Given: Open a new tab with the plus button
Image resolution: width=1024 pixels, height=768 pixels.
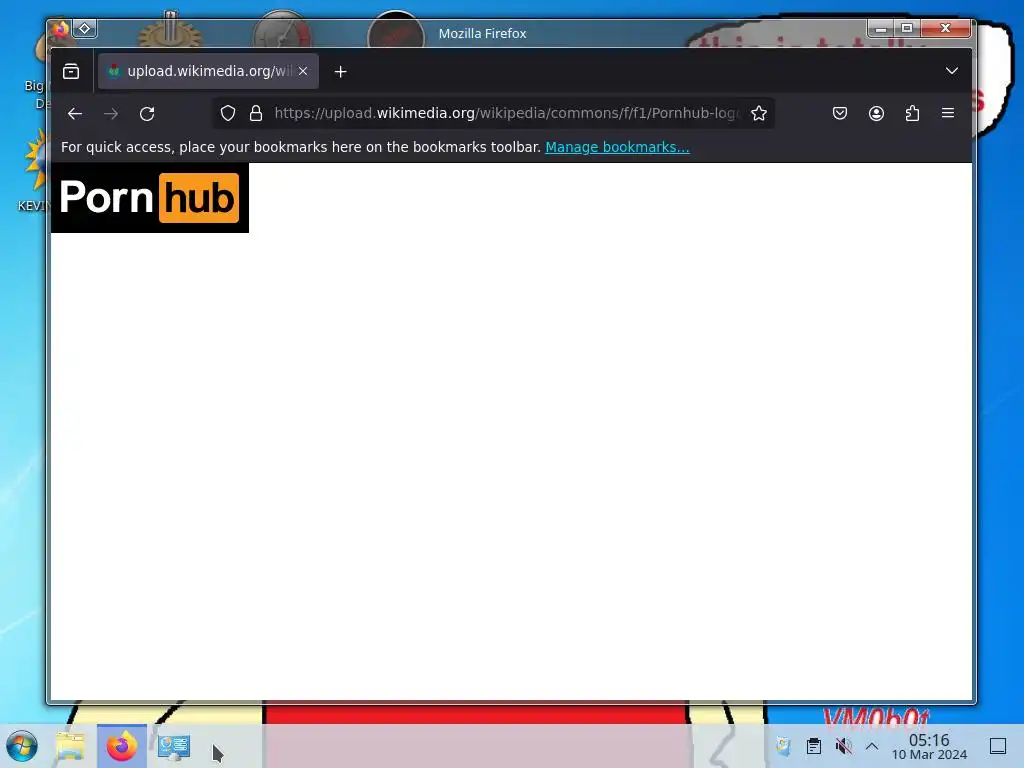Looking at the screenshot, I should point(340,72).
